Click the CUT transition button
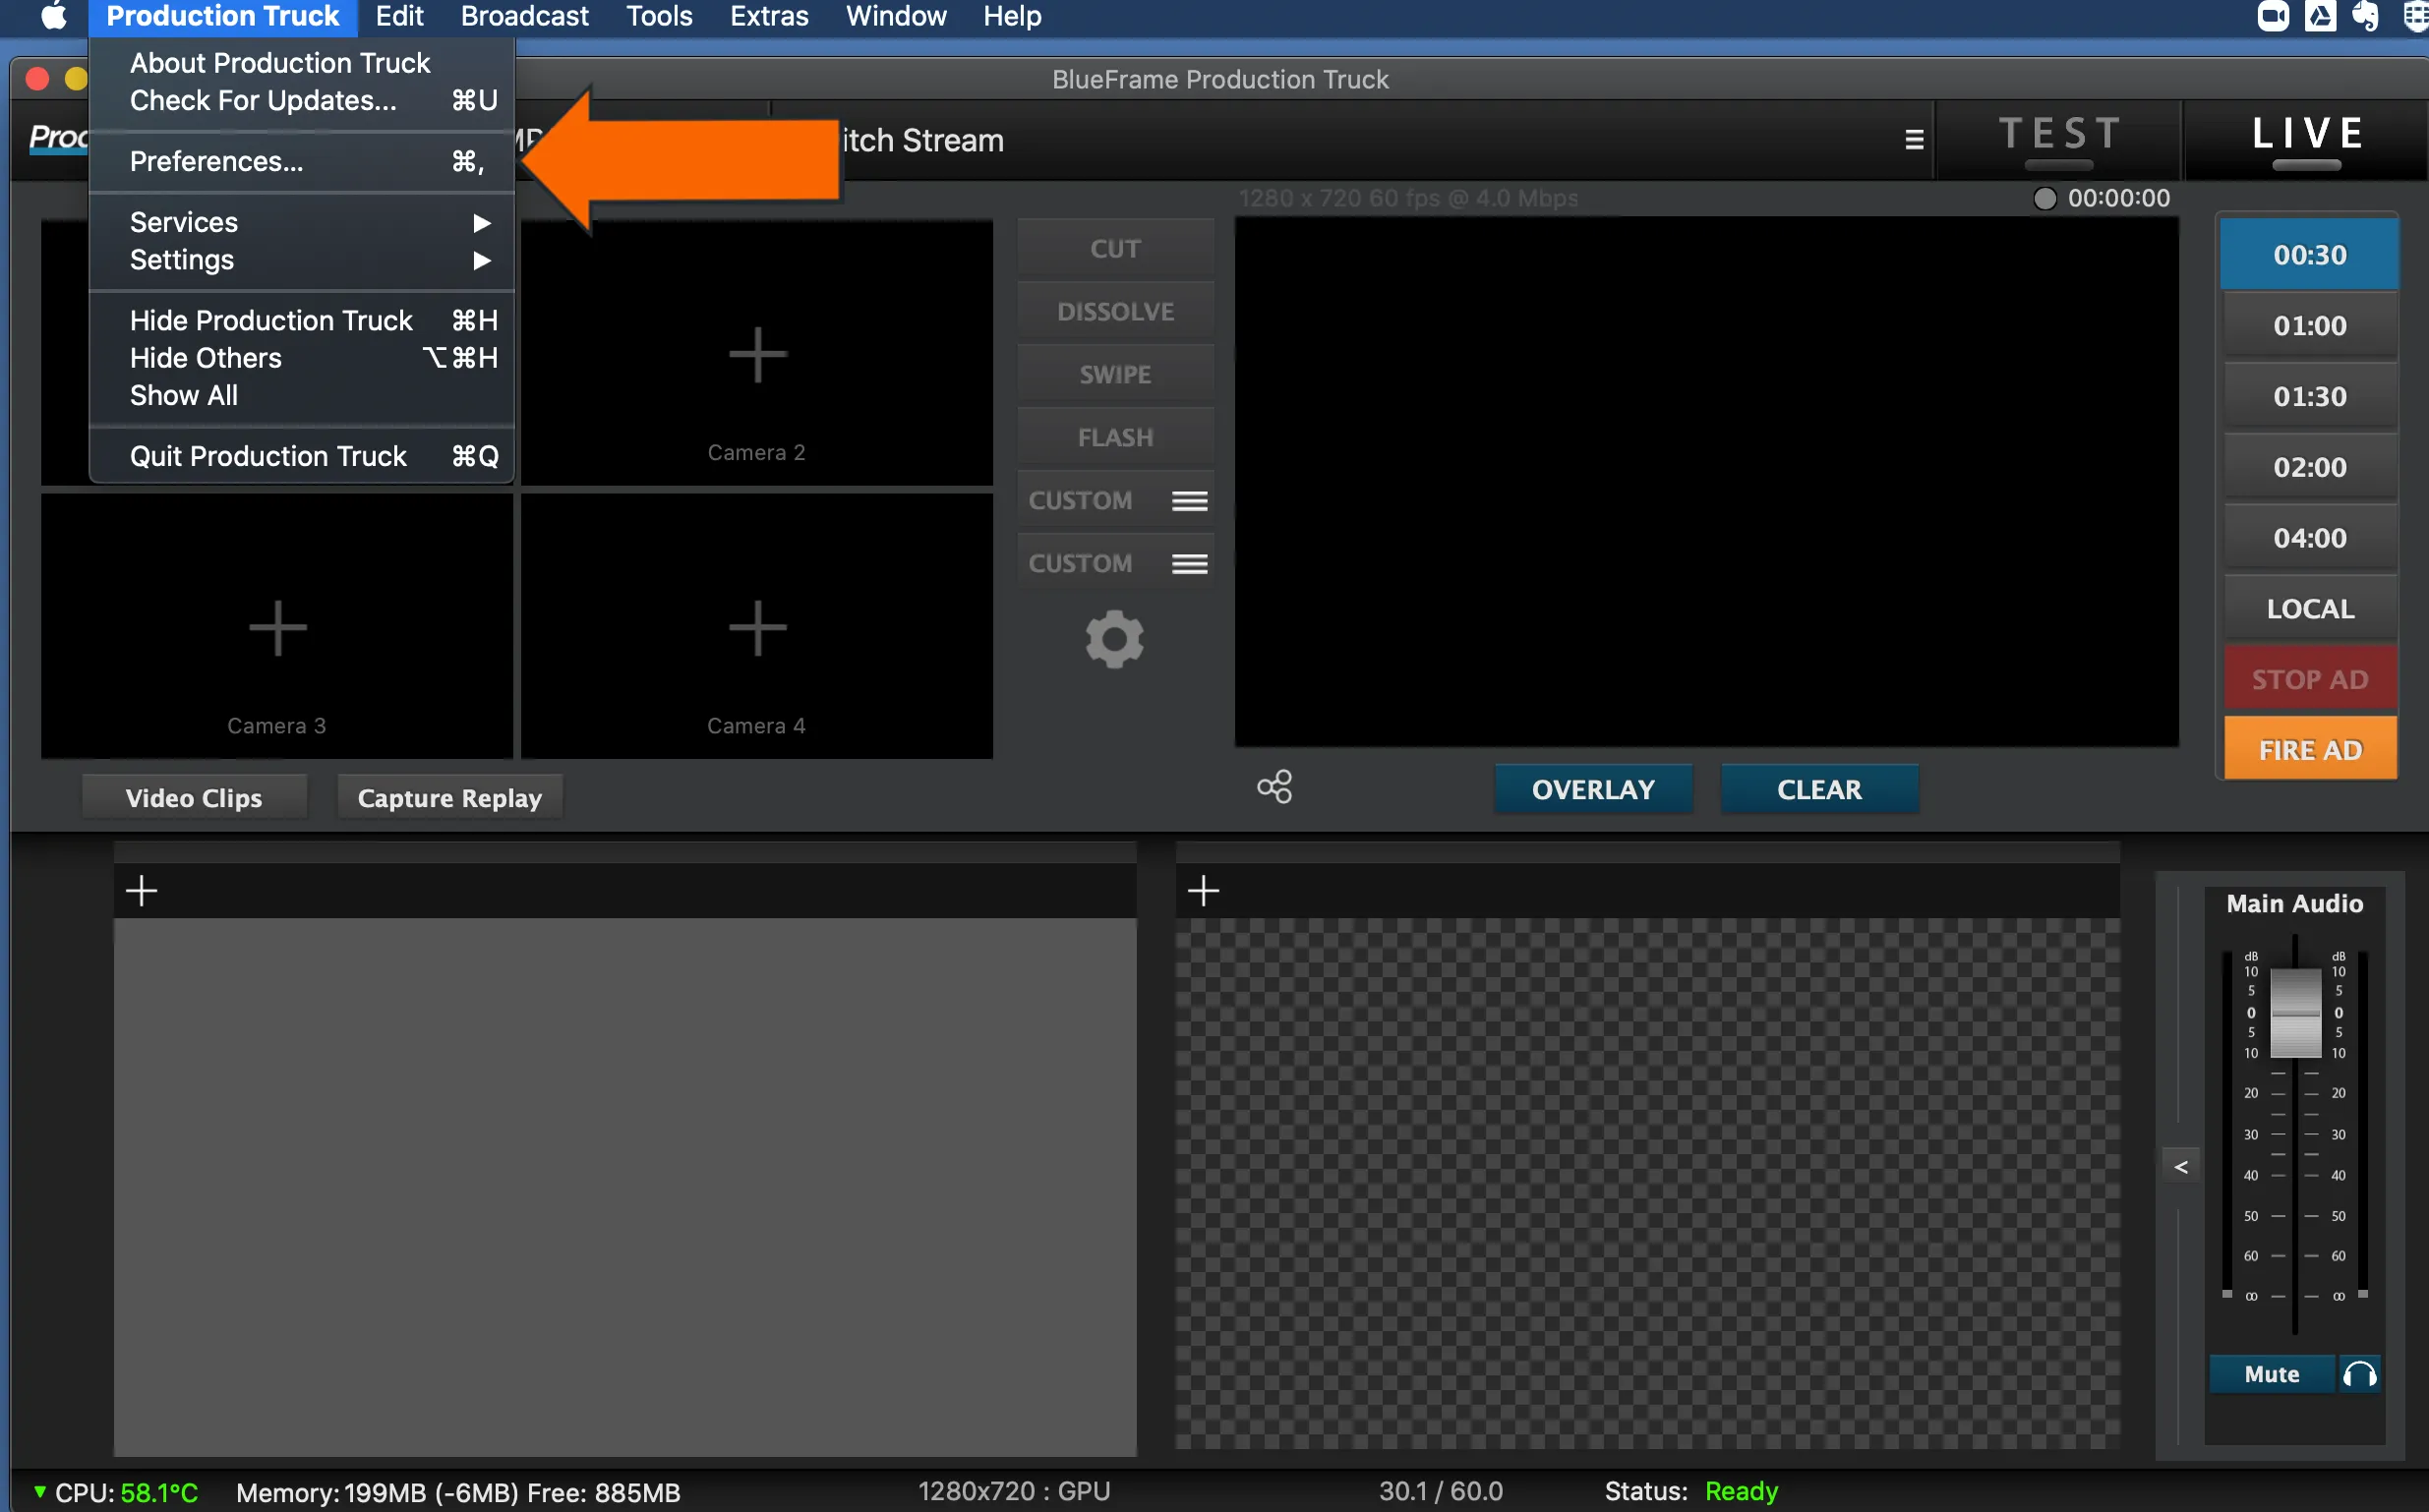This screenshot has width=2429, height=1512. (1115, 248)
